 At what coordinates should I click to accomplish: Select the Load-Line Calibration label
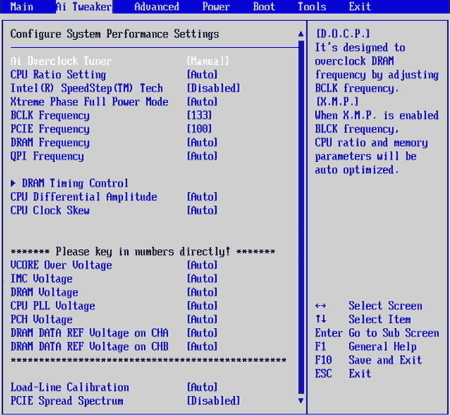tap(70, 387)
